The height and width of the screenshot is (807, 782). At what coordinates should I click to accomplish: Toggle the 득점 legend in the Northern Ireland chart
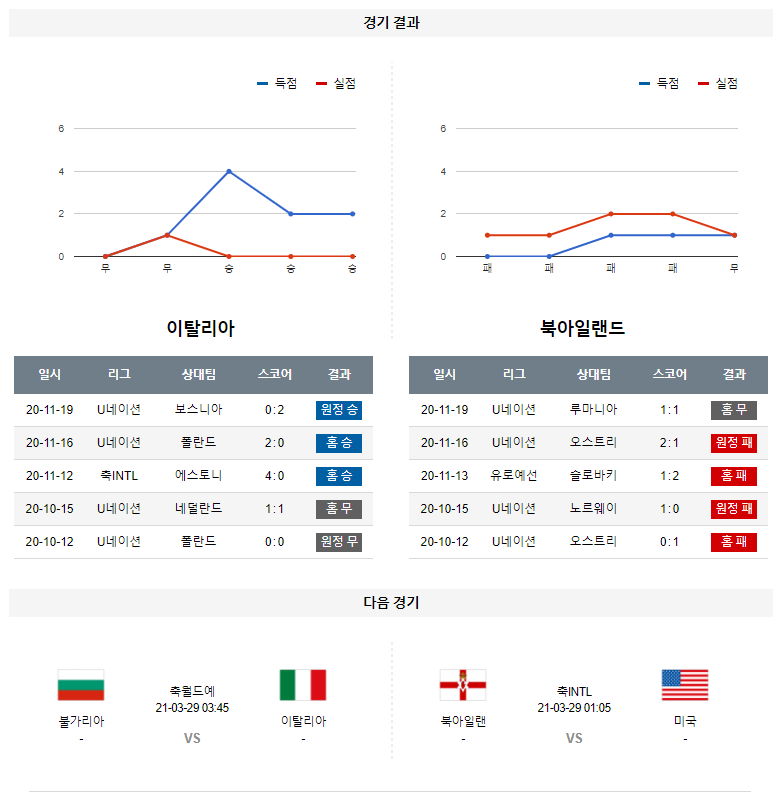(x=659, y=84)
